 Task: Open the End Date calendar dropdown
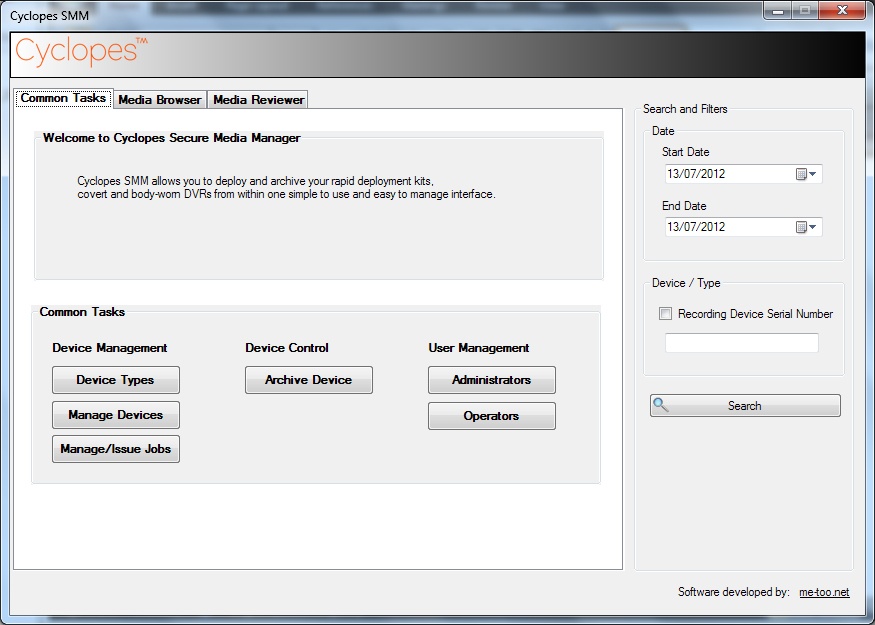[806, 227]
